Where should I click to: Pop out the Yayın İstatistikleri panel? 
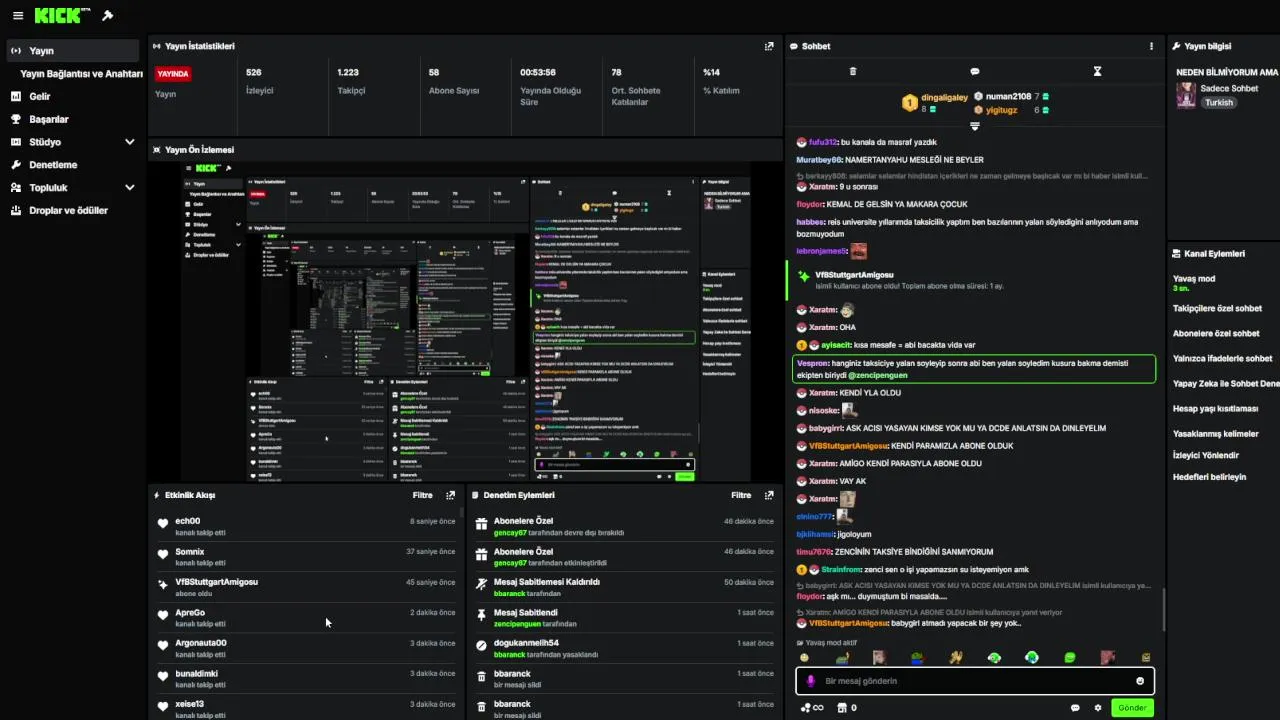(769, 46)
